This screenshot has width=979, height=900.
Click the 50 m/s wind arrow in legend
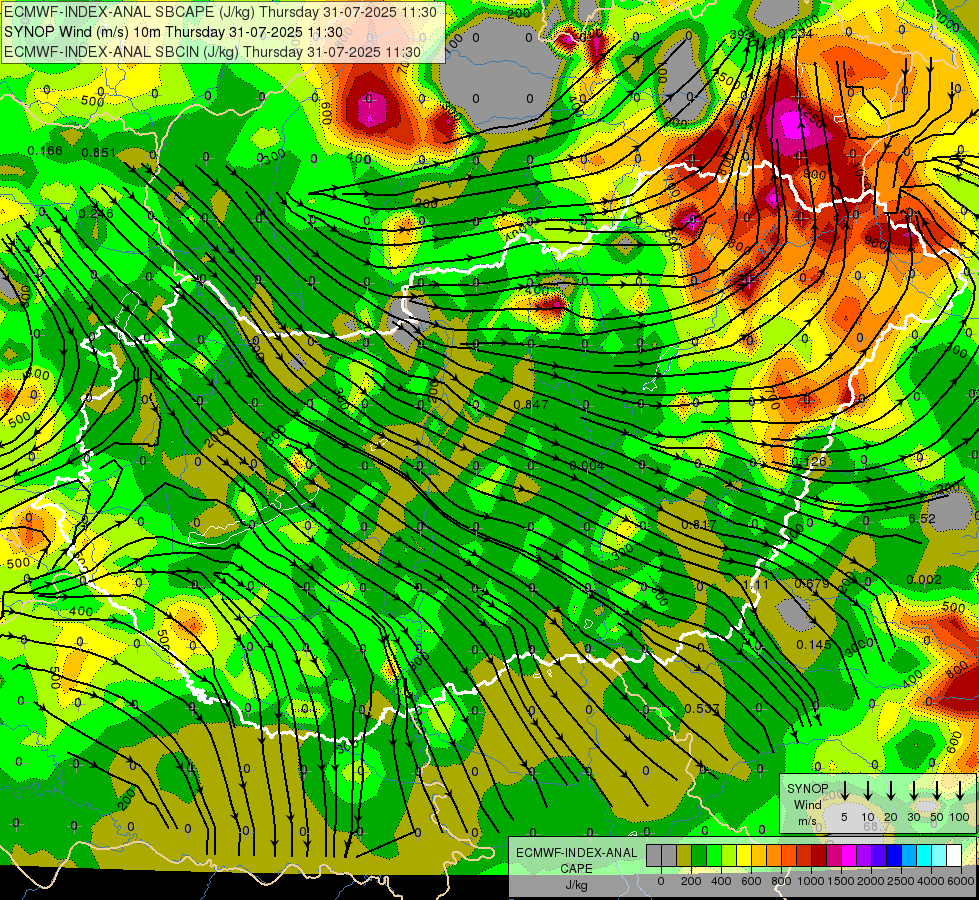[x=937, y=791]
